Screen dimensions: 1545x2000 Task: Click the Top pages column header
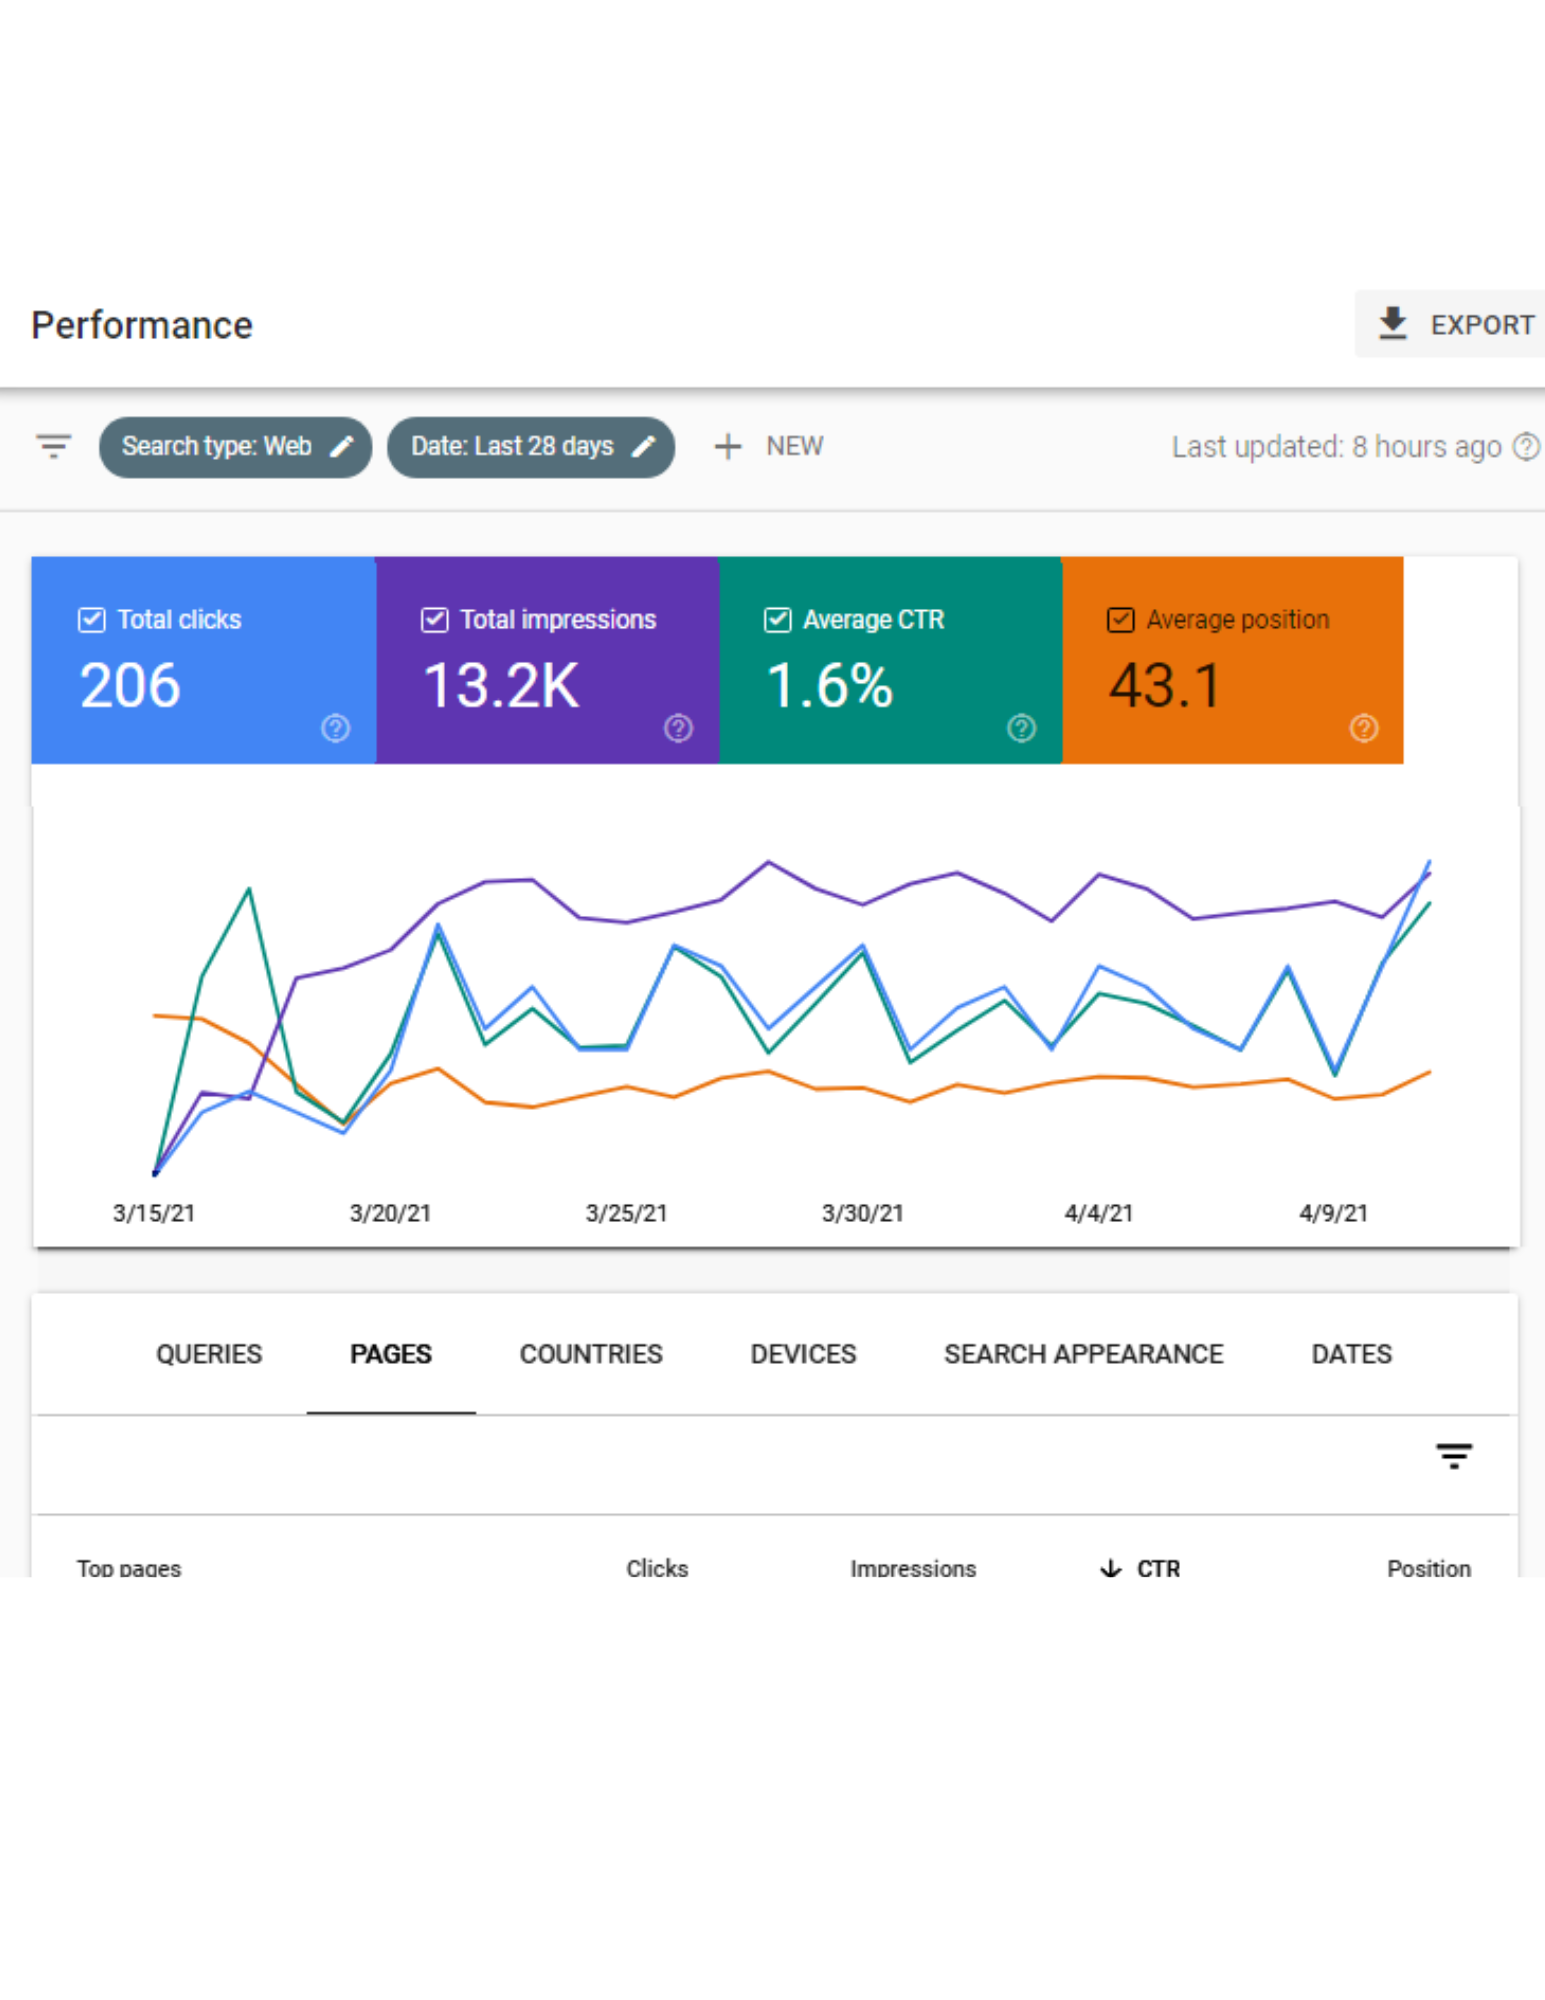point(129,1567)
